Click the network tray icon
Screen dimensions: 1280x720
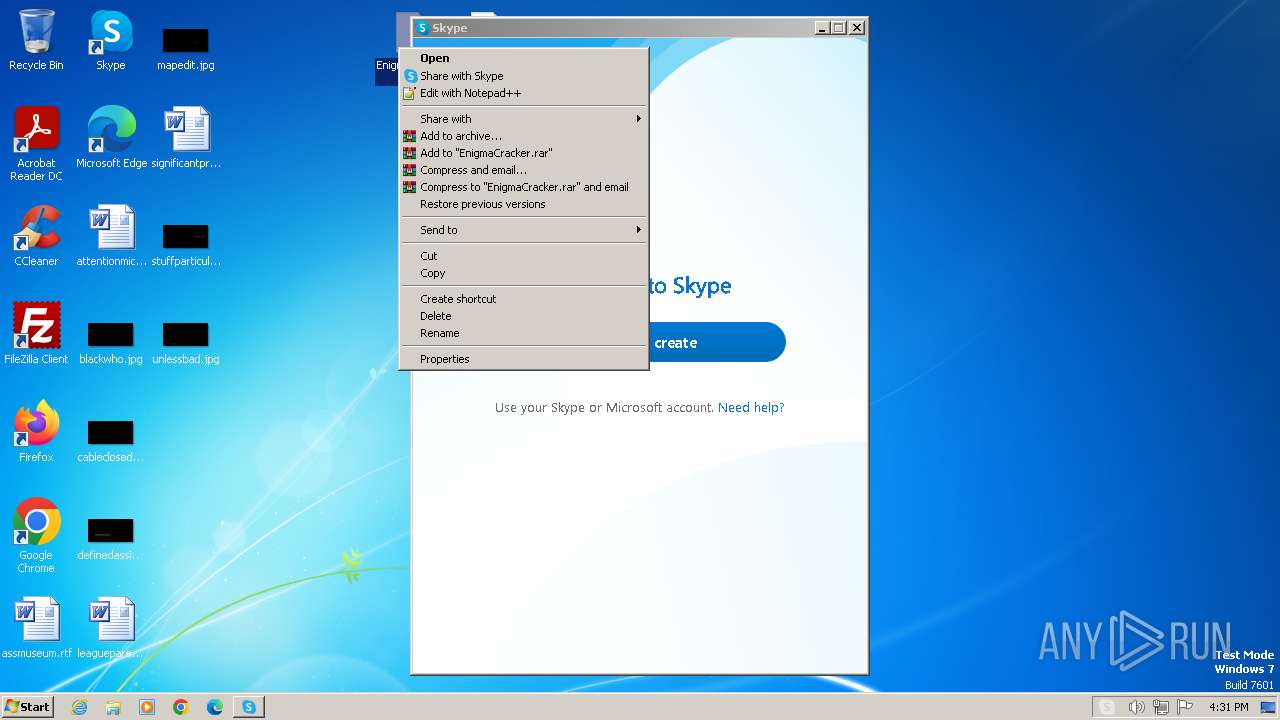point(1161,707)
